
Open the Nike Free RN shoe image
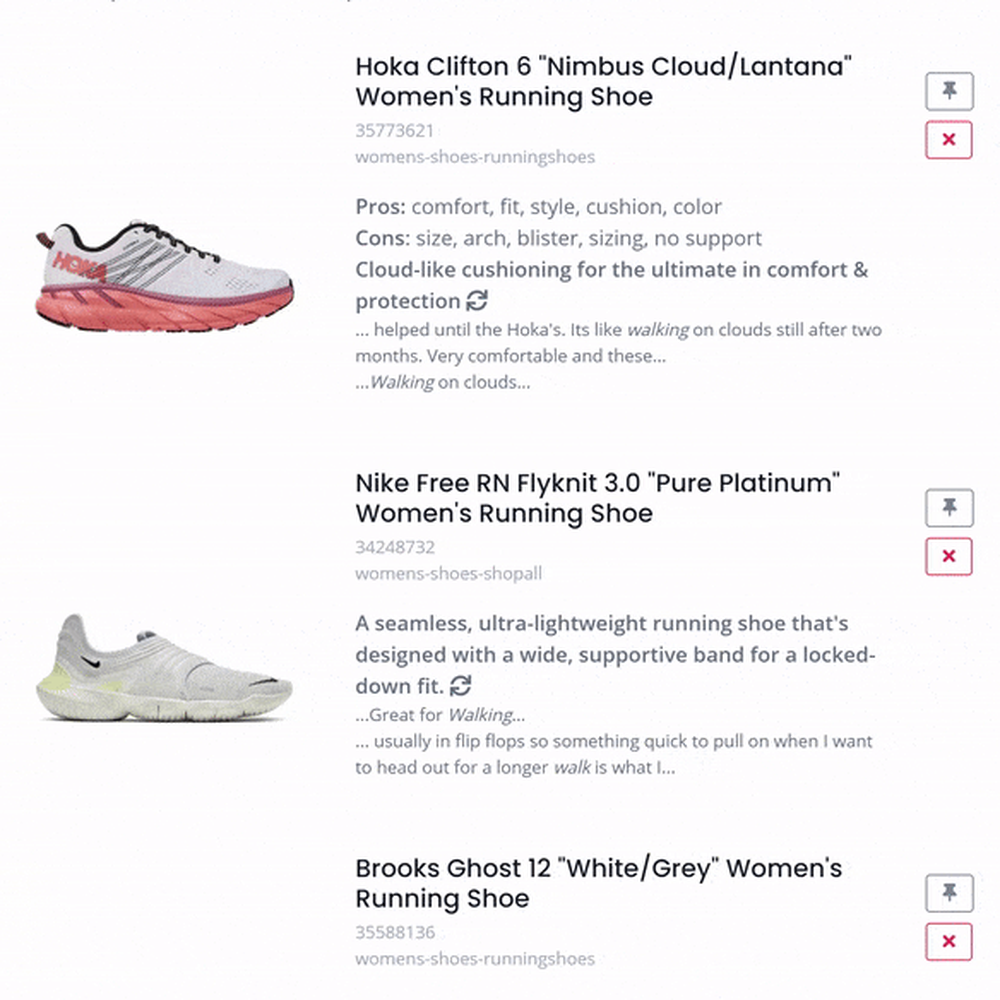(x=165, y=667)
